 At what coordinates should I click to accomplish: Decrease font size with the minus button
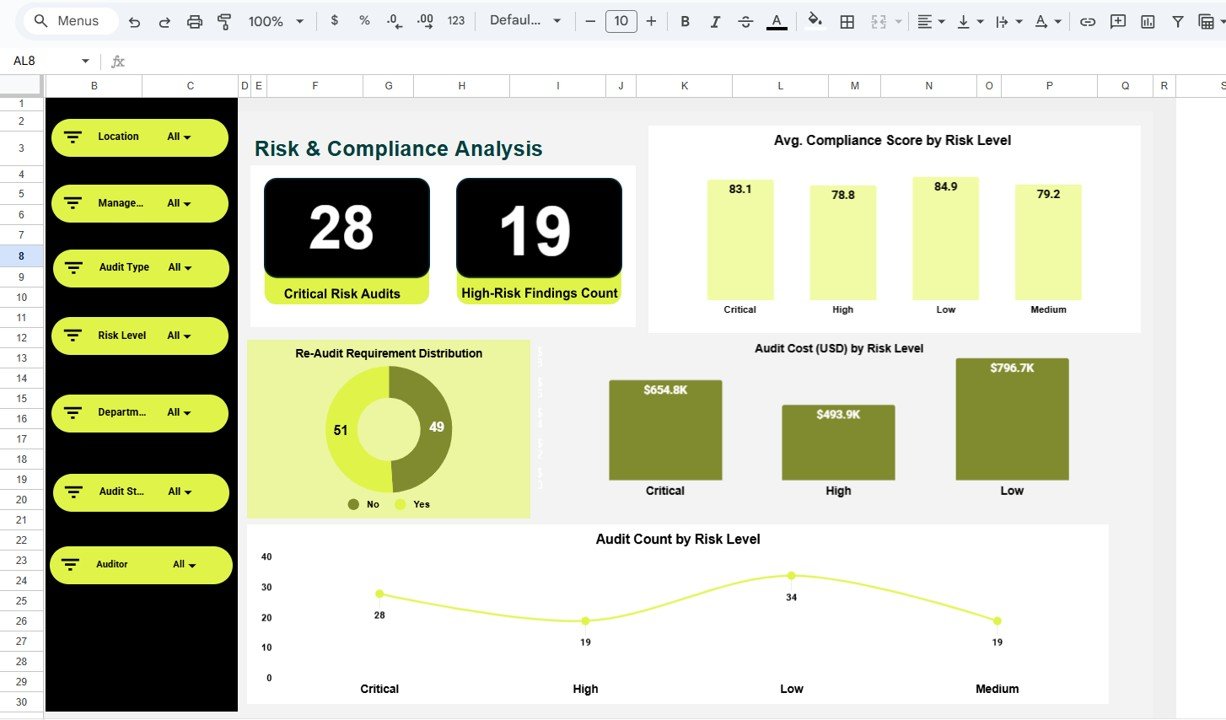(591, 20)
